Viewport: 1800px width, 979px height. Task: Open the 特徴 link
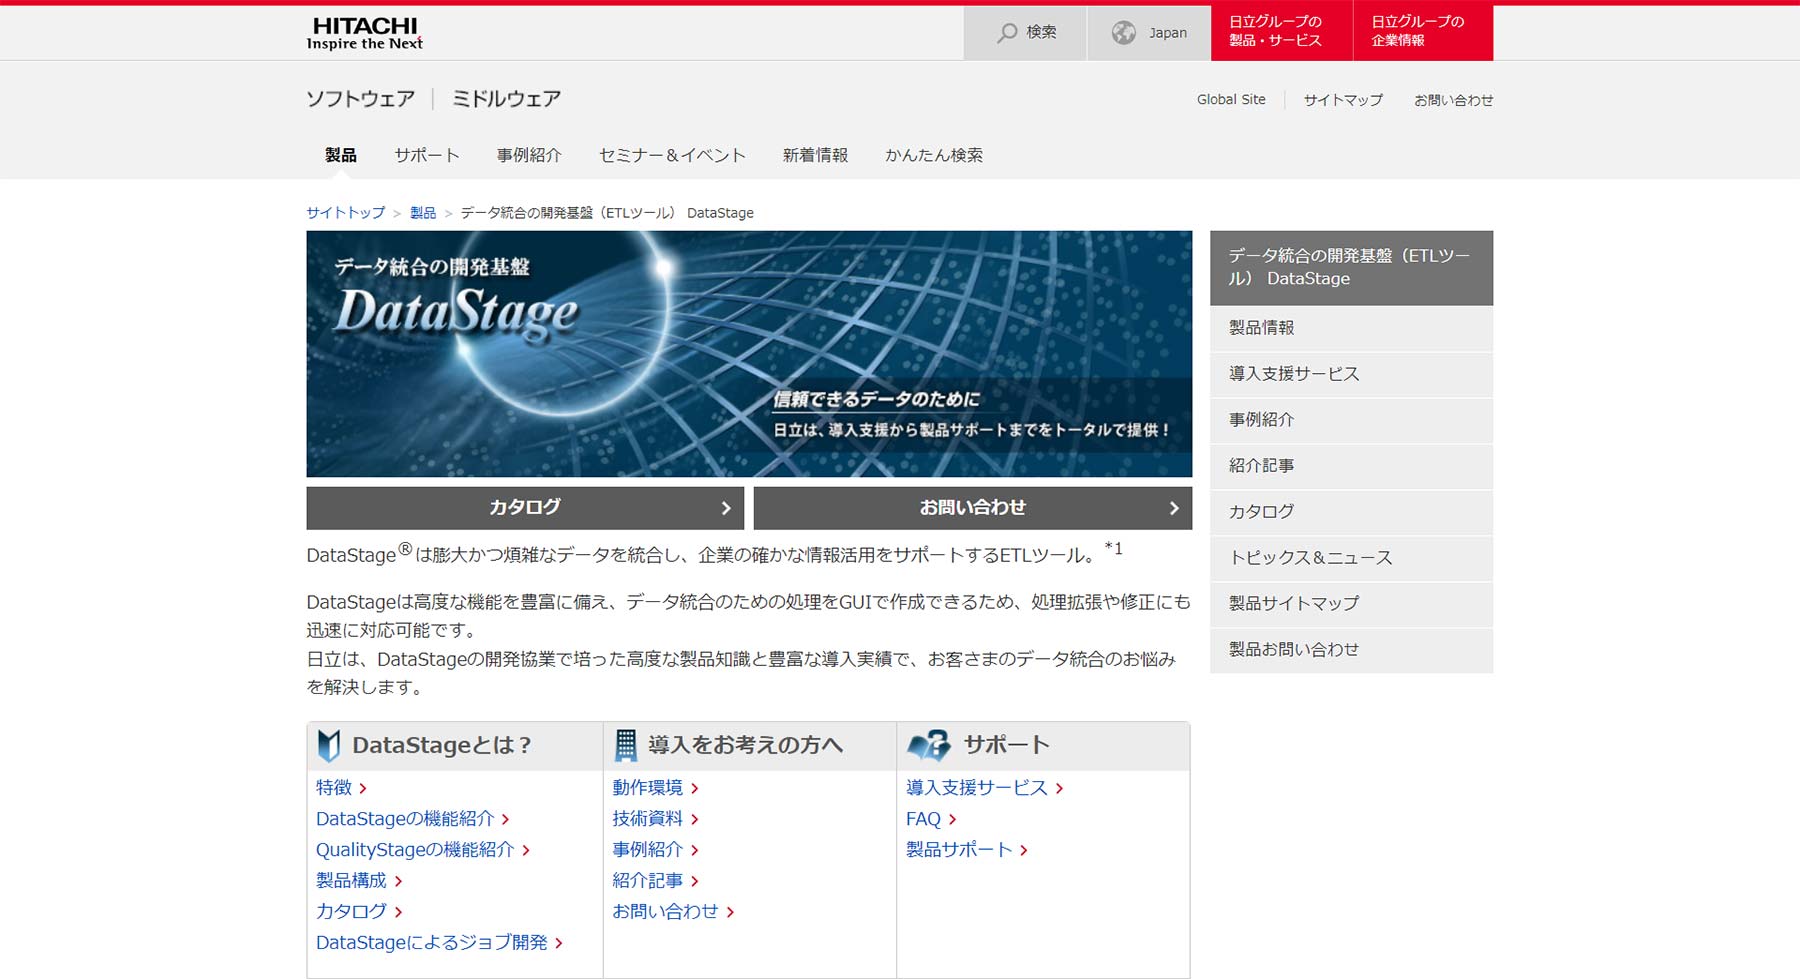pos(334,788)
